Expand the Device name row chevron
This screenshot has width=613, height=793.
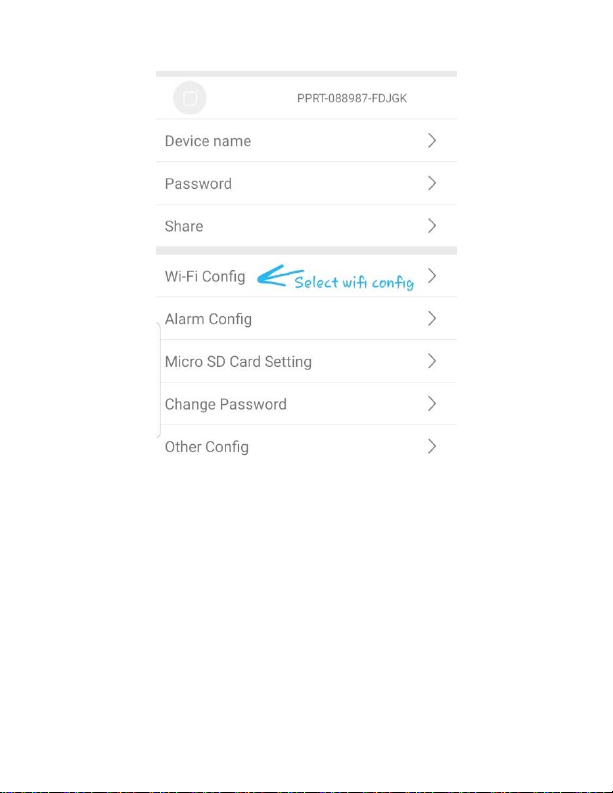coord(431,141)
